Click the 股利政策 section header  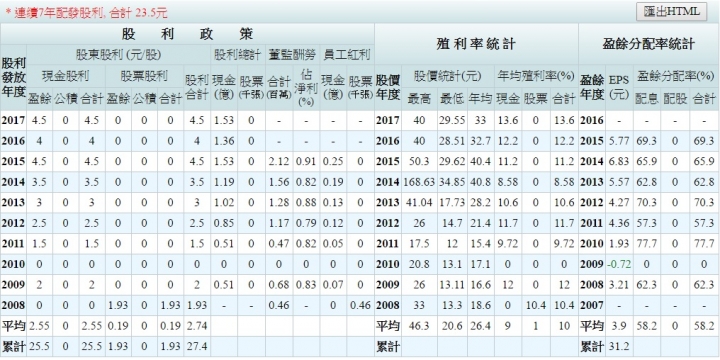187,34
